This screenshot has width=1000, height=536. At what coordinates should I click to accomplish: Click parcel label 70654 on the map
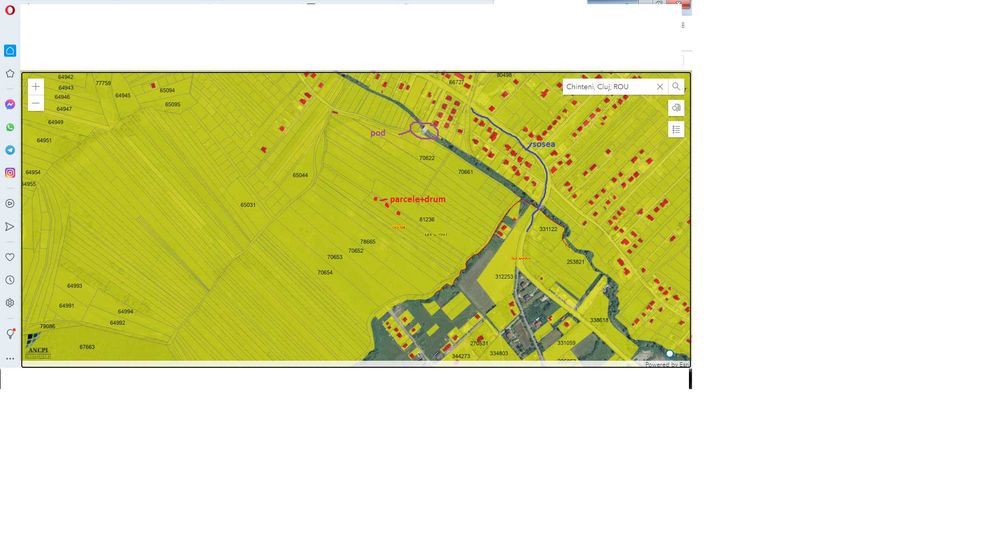(325, 272)
